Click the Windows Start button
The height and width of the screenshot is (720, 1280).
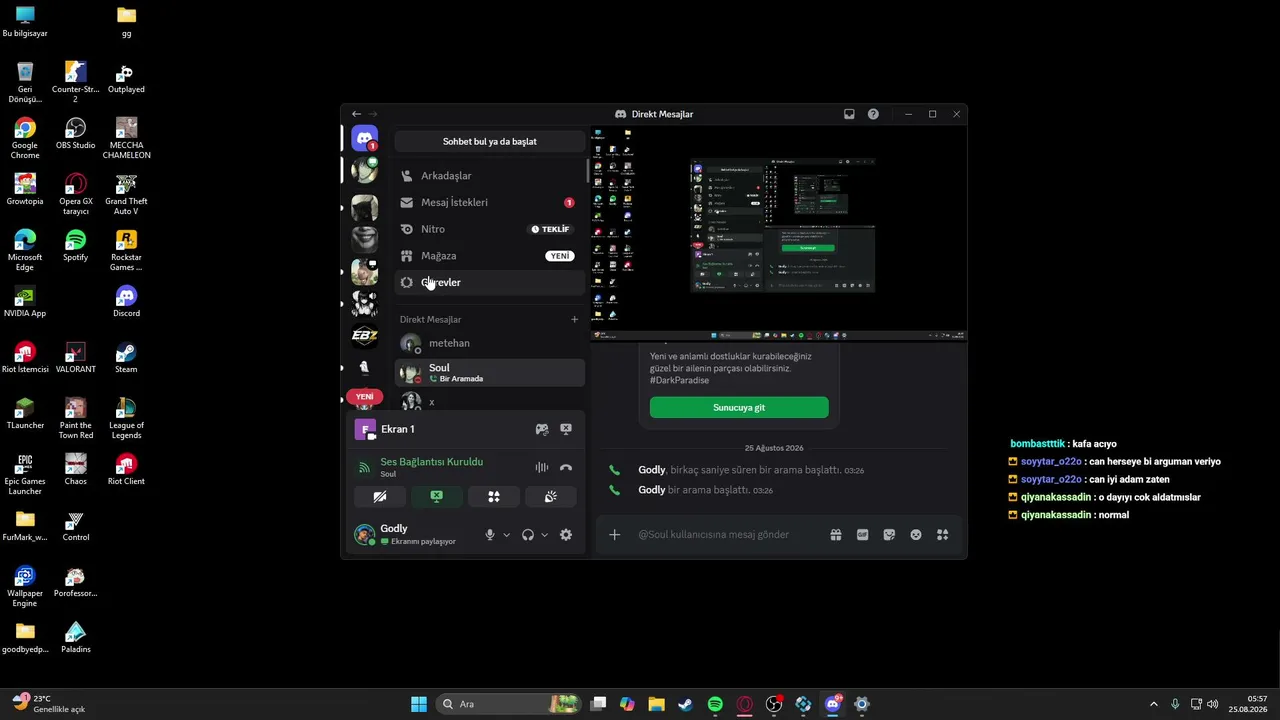coord(419,704)
